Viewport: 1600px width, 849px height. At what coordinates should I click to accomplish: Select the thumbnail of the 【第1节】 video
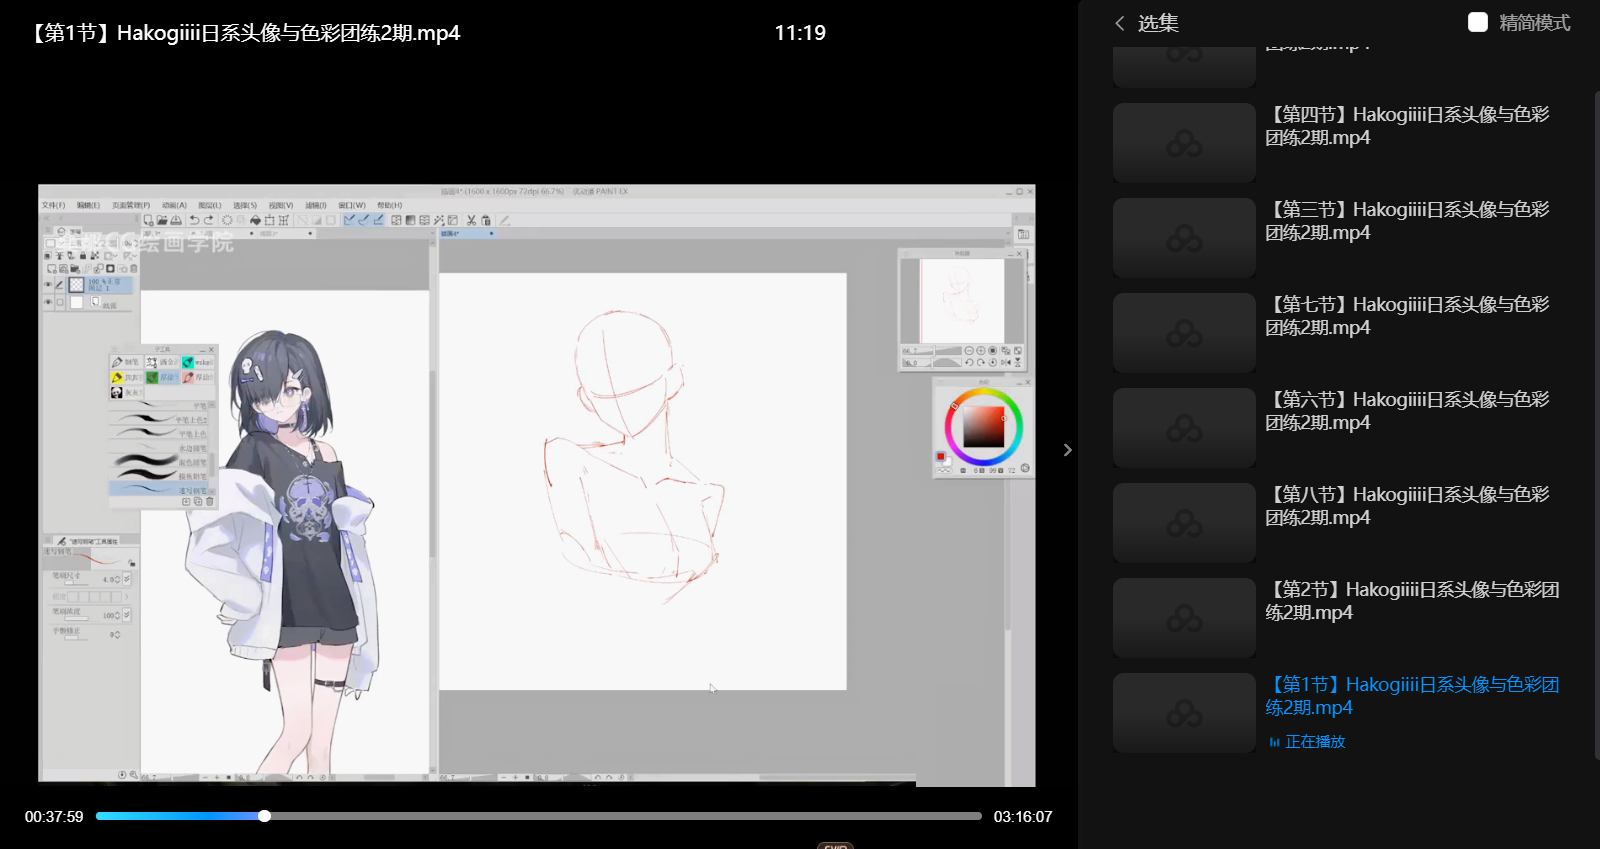coord(1184,713)
